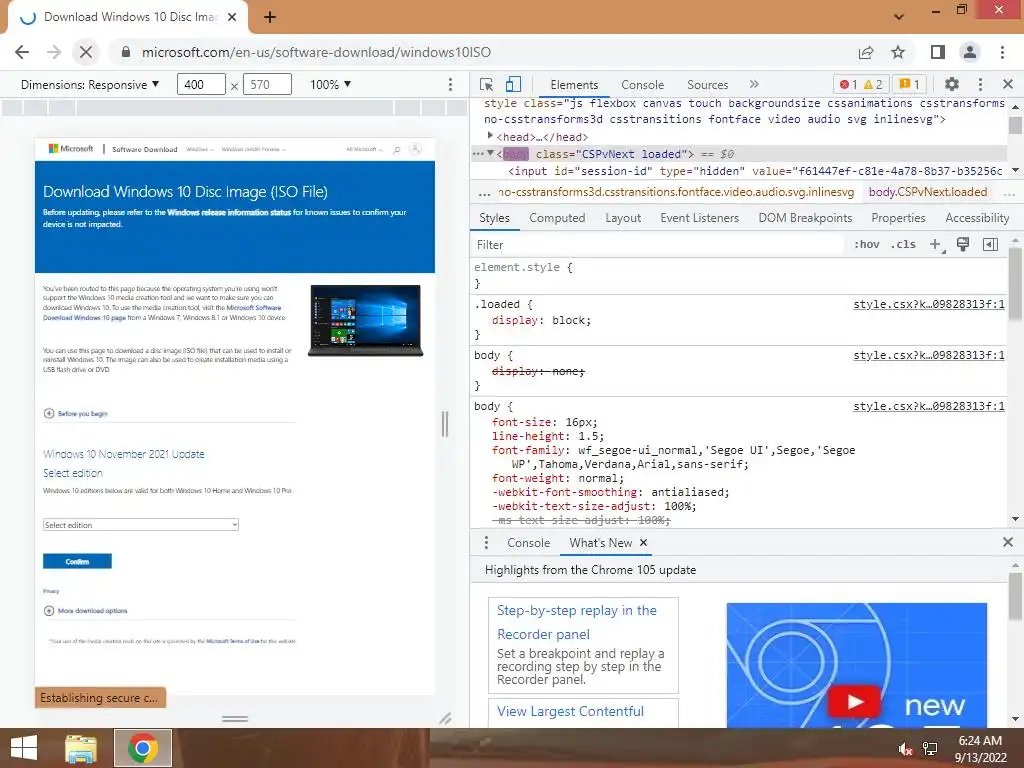Screen dimensions: 1024x768
Task: Click the share page icon in address bar
Action: point(866,52)
